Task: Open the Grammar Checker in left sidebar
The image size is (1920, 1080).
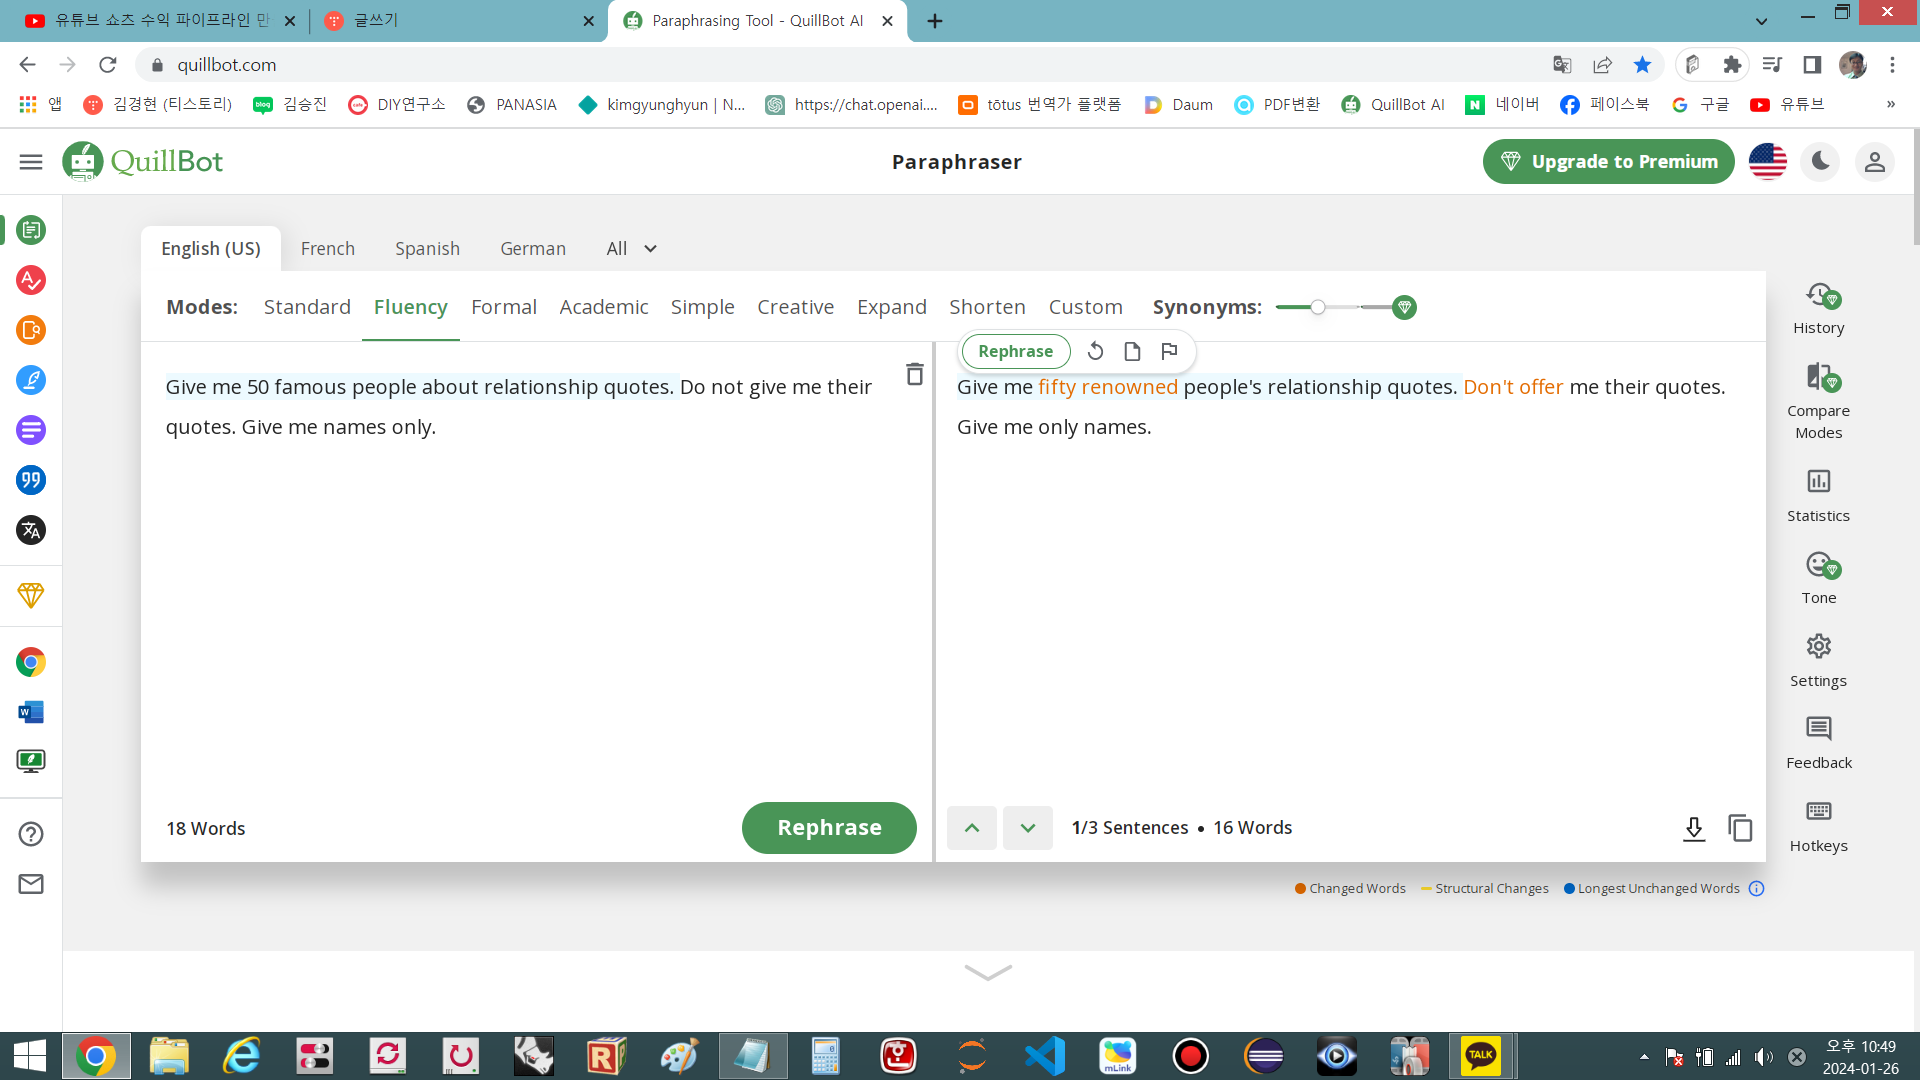Action: tap(31, 280)
